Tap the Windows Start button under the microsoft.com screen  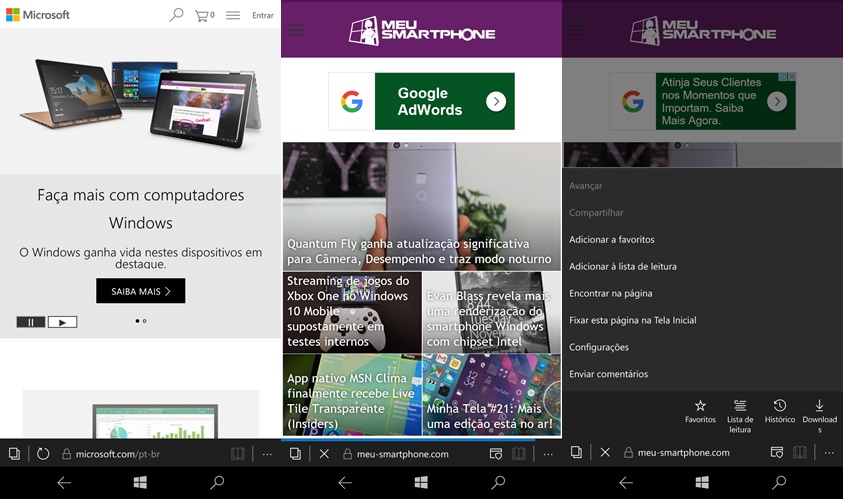point(140,482)
